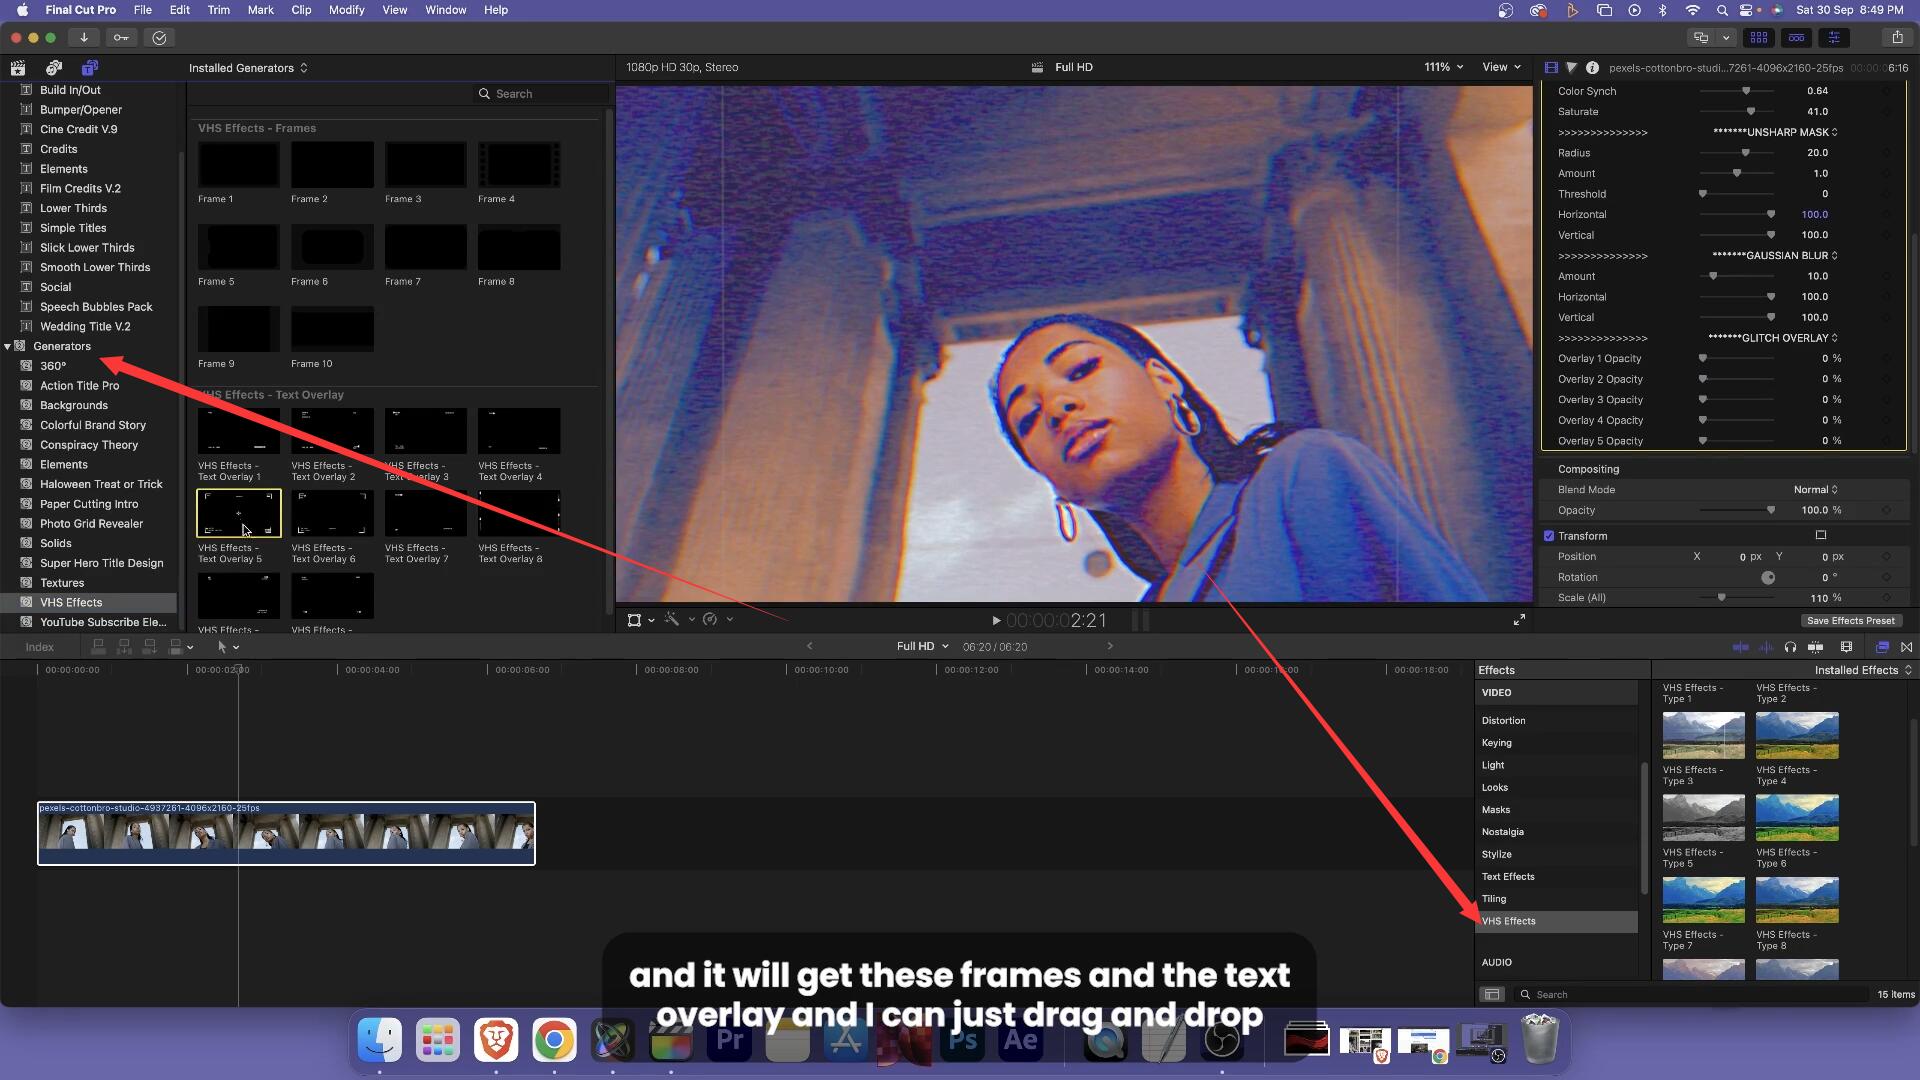Select the pexels-cottonbro clip in timeline
Viewport: 1920px width, 1080px height.
click(286, 833)
